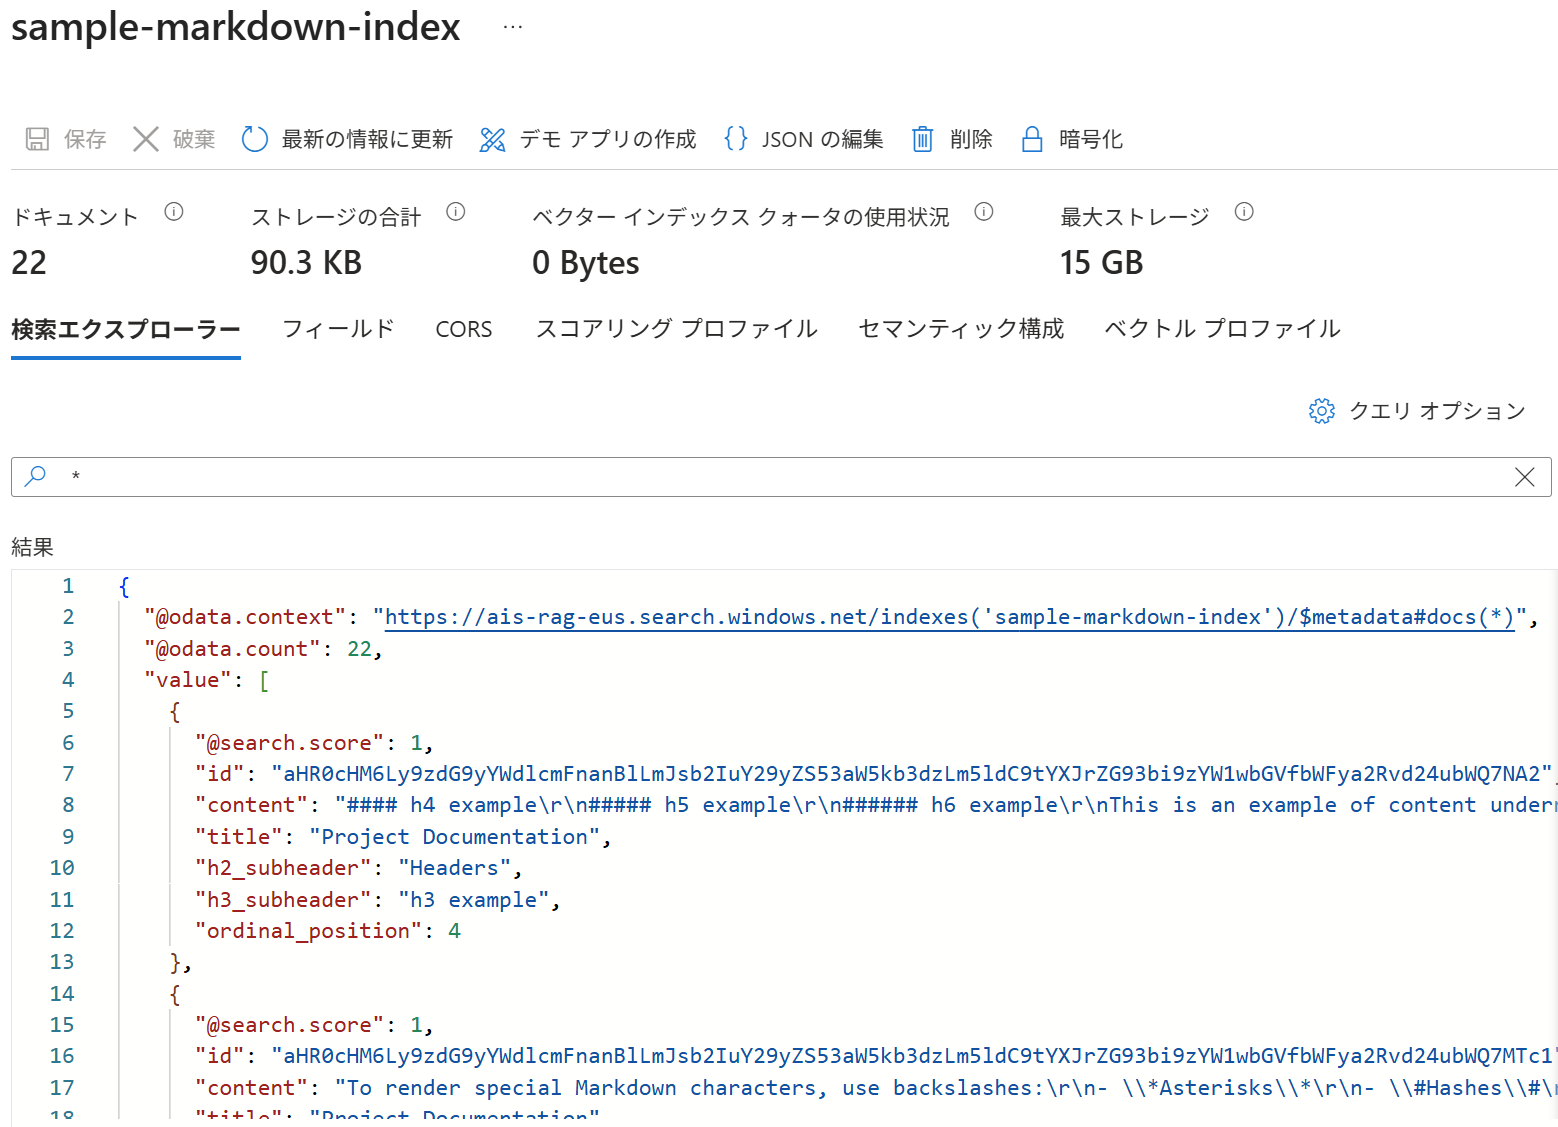Refresh with the 最新の情報に更新 circular arrow icon

coord(255,139)
